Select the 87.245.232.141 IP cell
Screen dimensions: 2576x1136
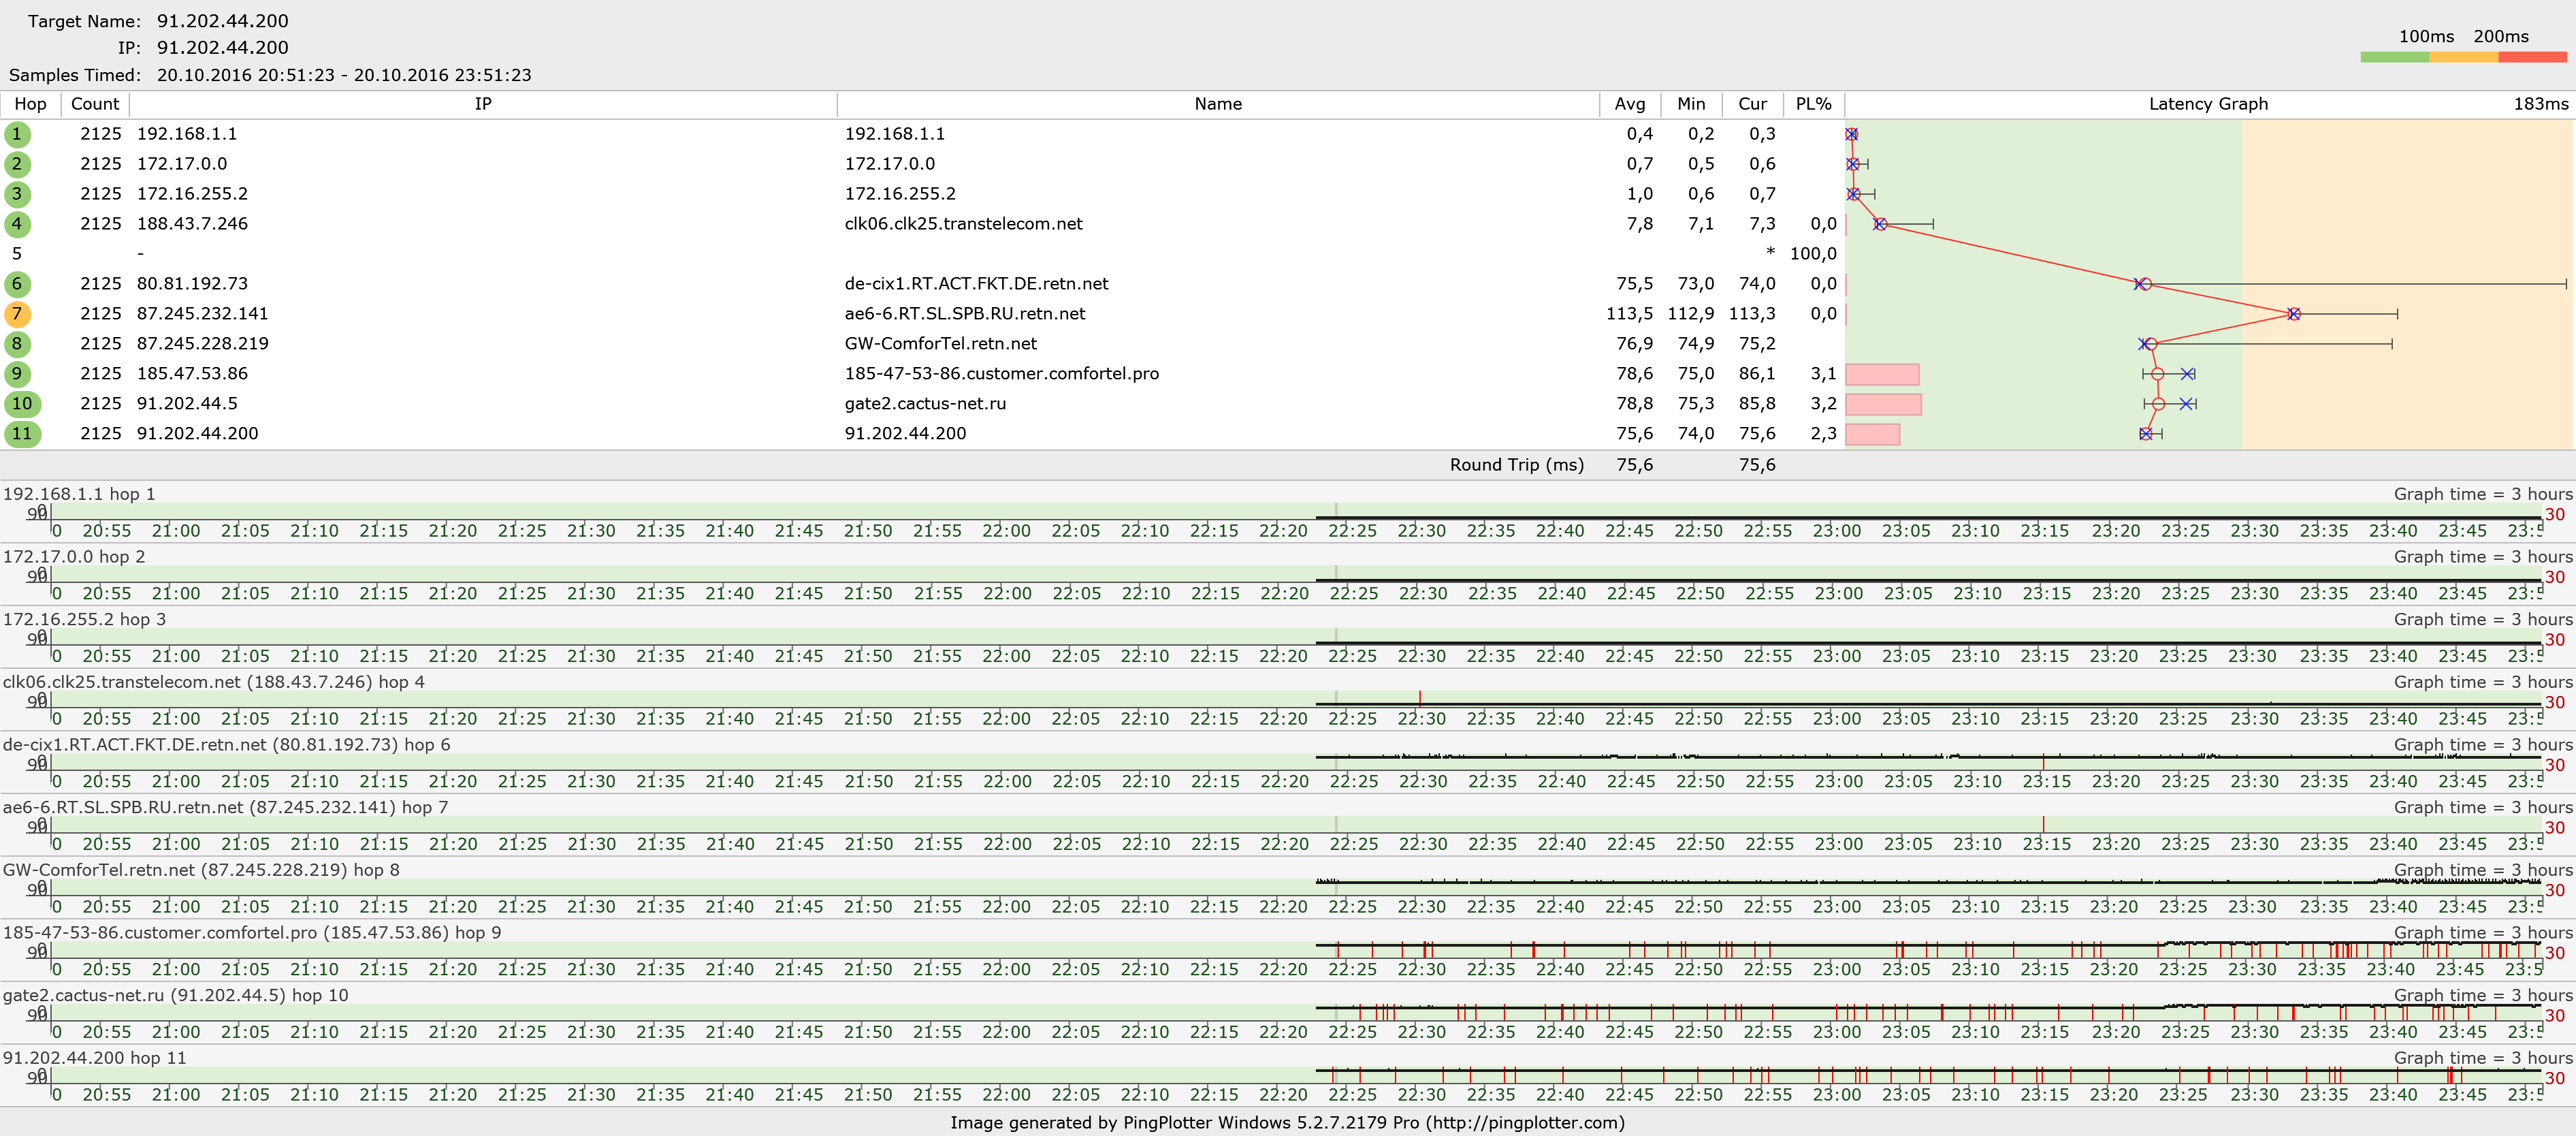[x=202, y=314]
